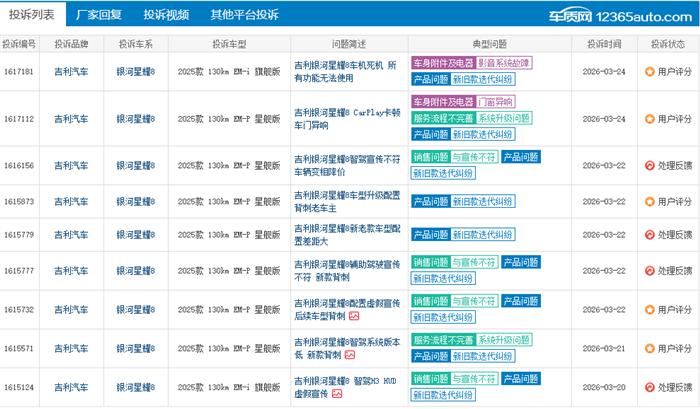This screenshot has height=409, width=700.
Task: Click image icon in complaint 1615124 summary
Action: (x=337, y=393)
